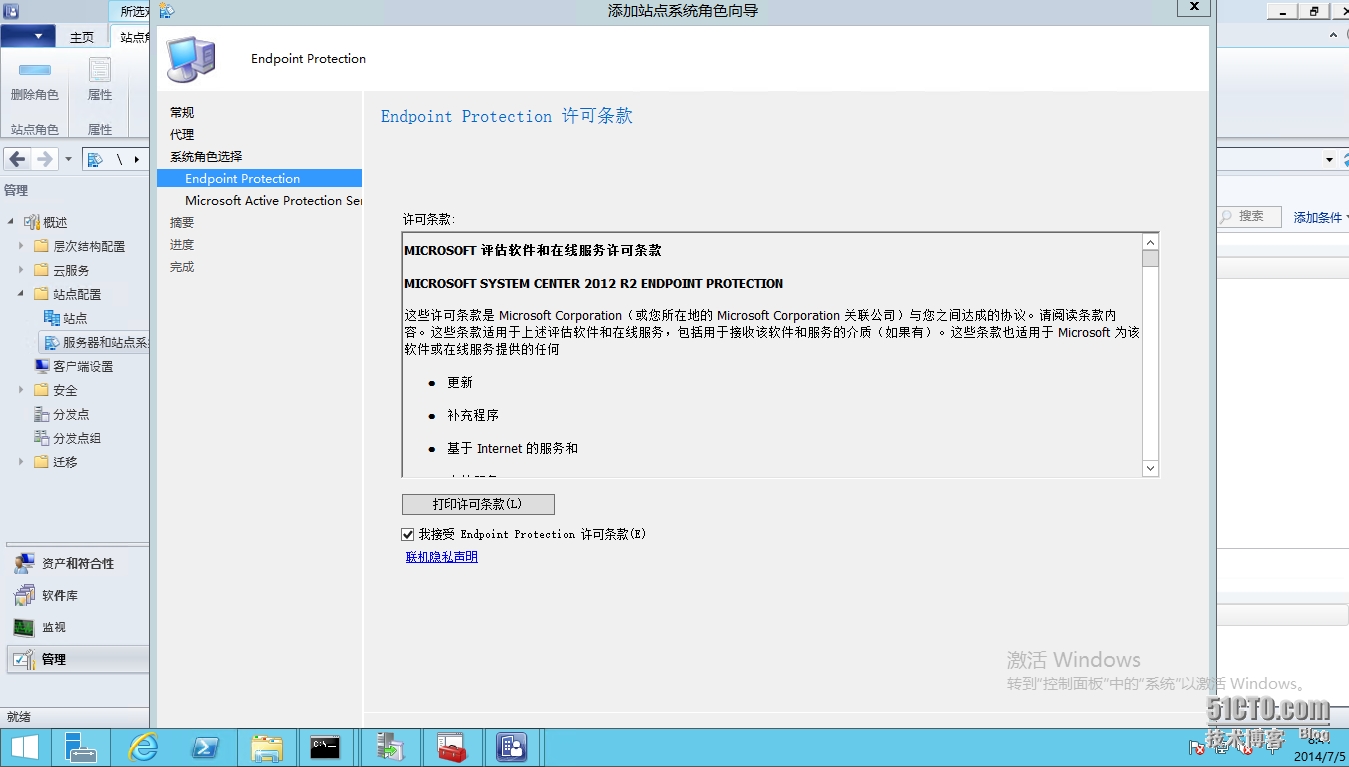Go to the 系统角色选择 wizard step
1349x767 pixels.
pyautogui.click(x=206, y=157)
